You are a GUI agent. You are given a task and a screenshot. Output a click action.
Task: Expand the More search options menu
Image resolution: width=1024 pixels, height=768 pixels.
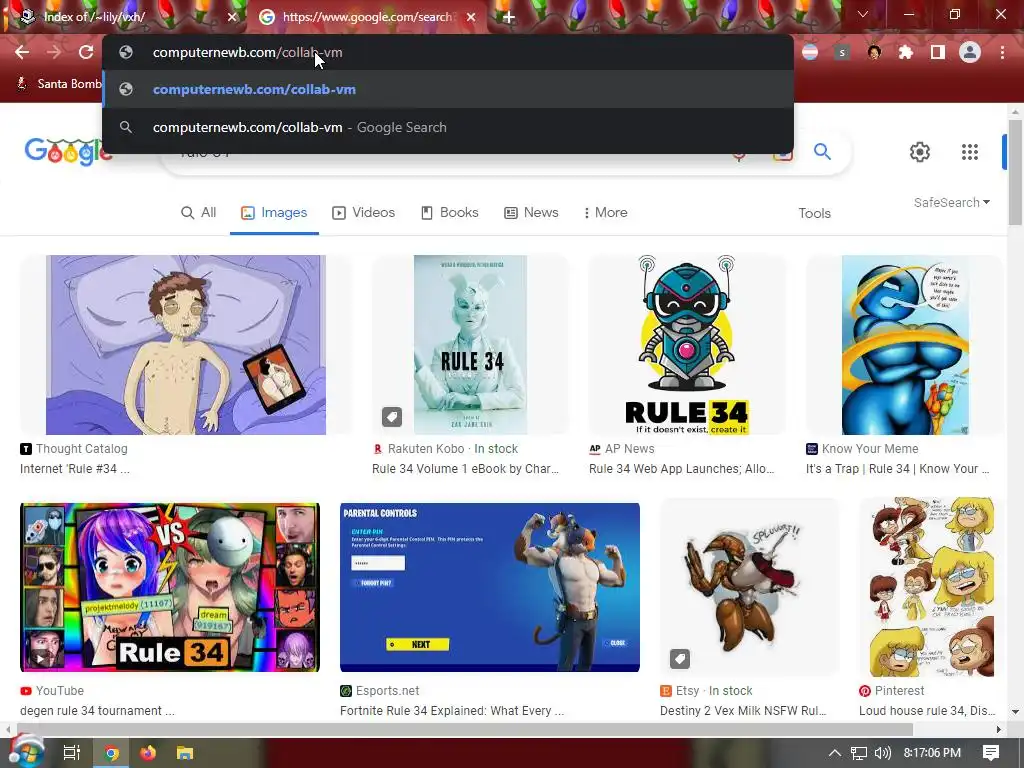(605, 213)
